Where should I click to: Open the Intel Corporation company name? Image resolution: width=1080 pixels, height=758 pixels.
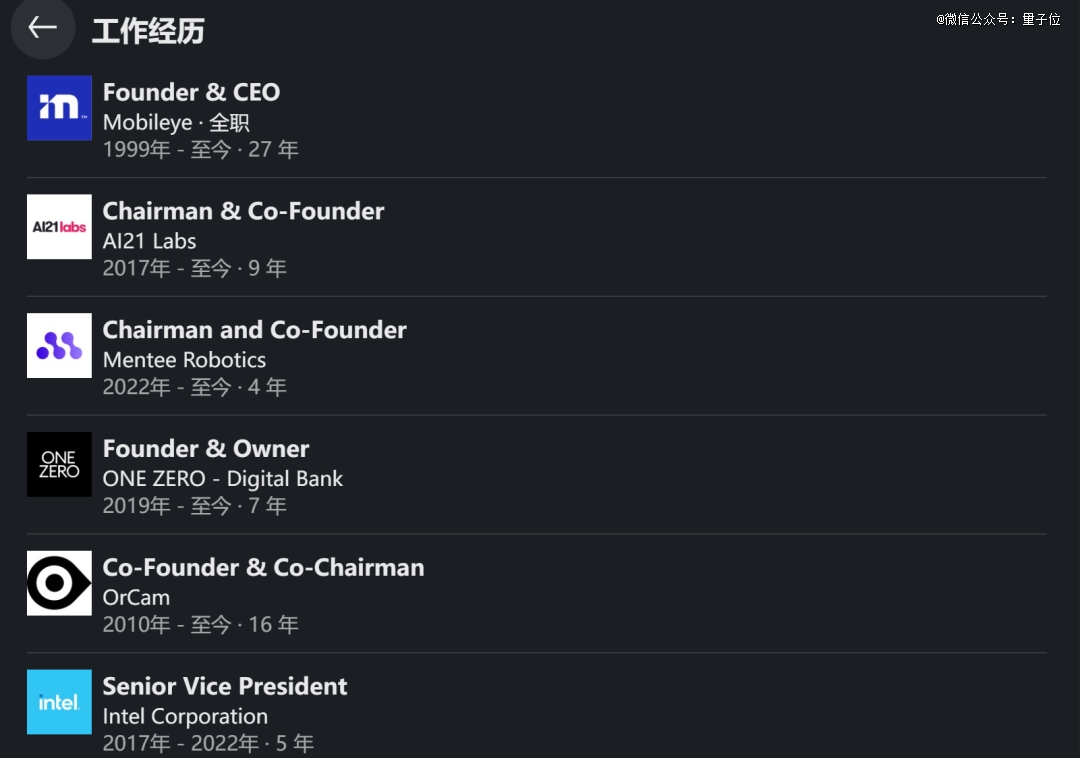coord(185,717)
